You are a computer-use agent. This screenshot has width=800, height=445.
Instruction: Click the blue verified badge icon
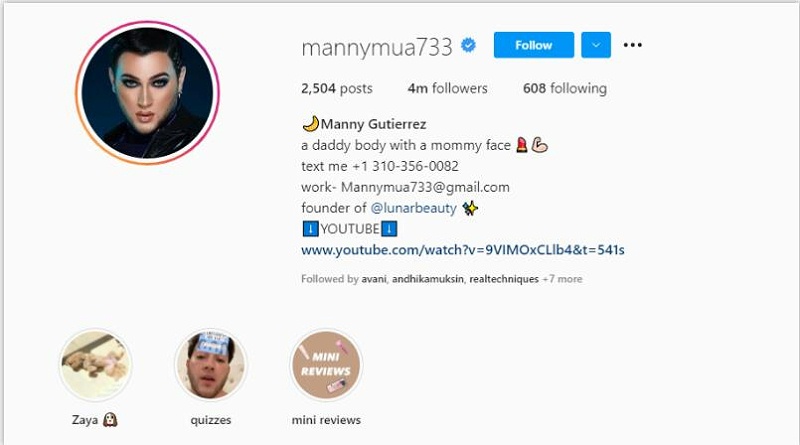[x=468, y=45]
